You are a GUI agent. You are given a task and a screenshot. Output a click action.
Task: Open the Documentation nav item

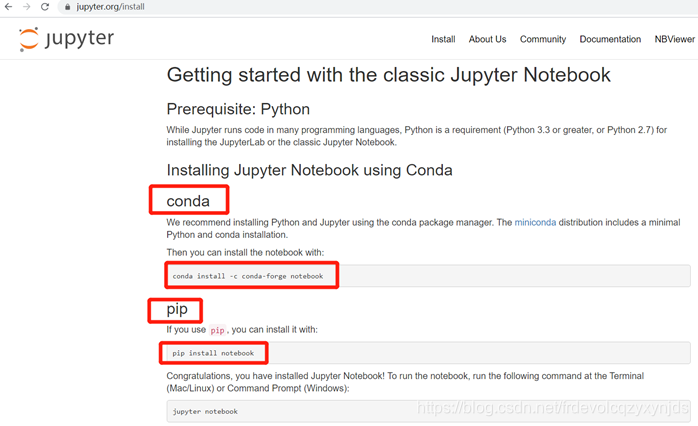click(610, 39)
